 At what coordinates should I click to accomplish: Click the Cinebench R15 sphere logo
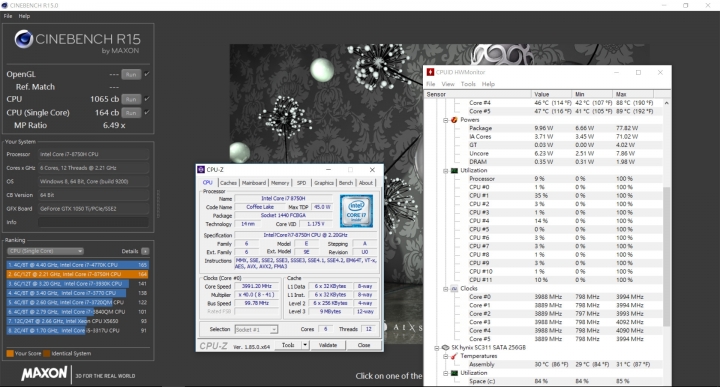coord(23,39)
